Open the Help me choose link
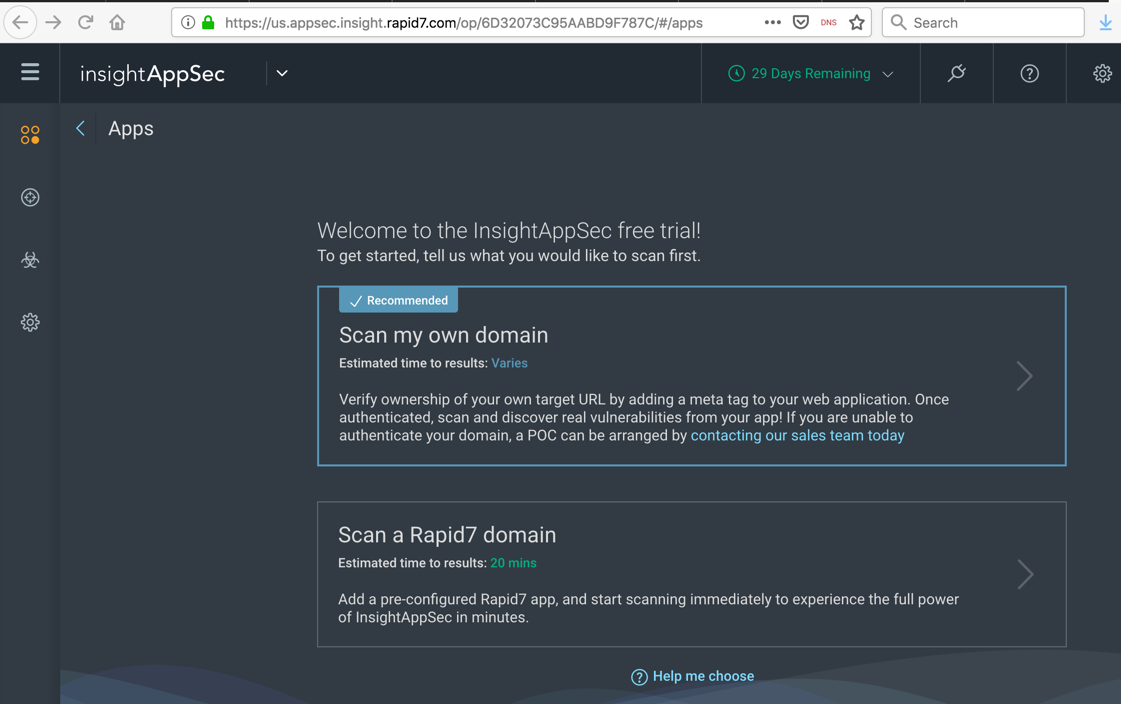 coord(692,676)
